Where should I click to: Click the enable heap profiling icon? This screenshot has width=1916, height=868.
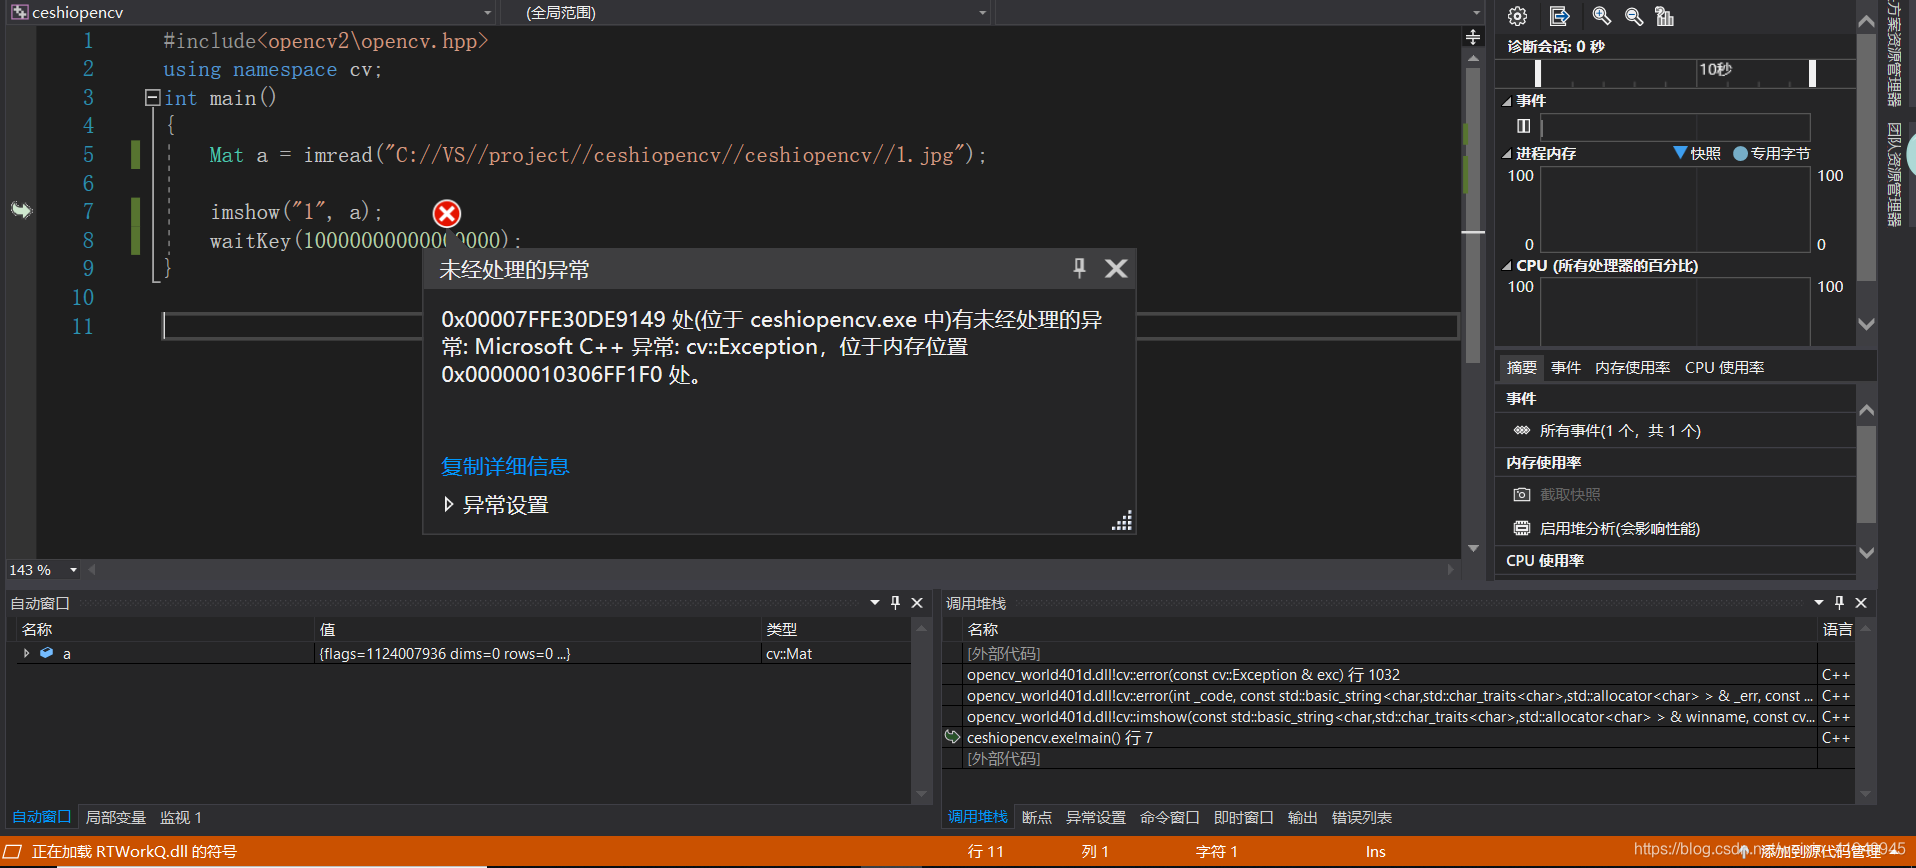point(1522,528)
